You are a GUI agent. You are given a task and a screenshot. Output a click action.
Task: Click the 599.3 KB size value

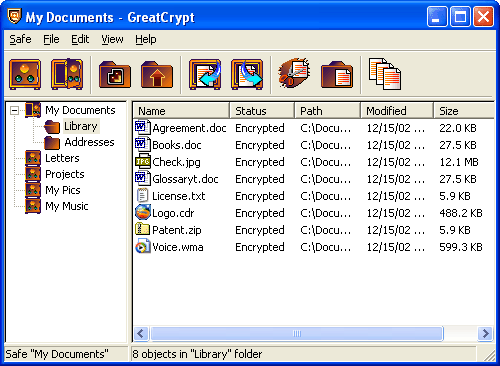click(461, 247)
